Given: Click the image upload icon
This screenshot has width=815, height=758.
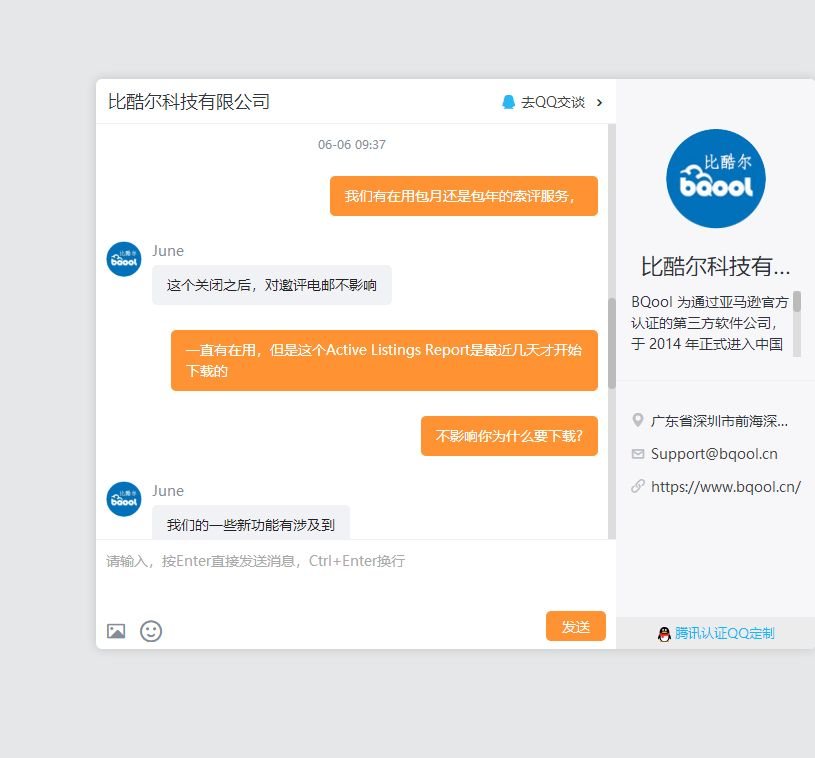Looking at the screenshot, I should pos(116,631).
